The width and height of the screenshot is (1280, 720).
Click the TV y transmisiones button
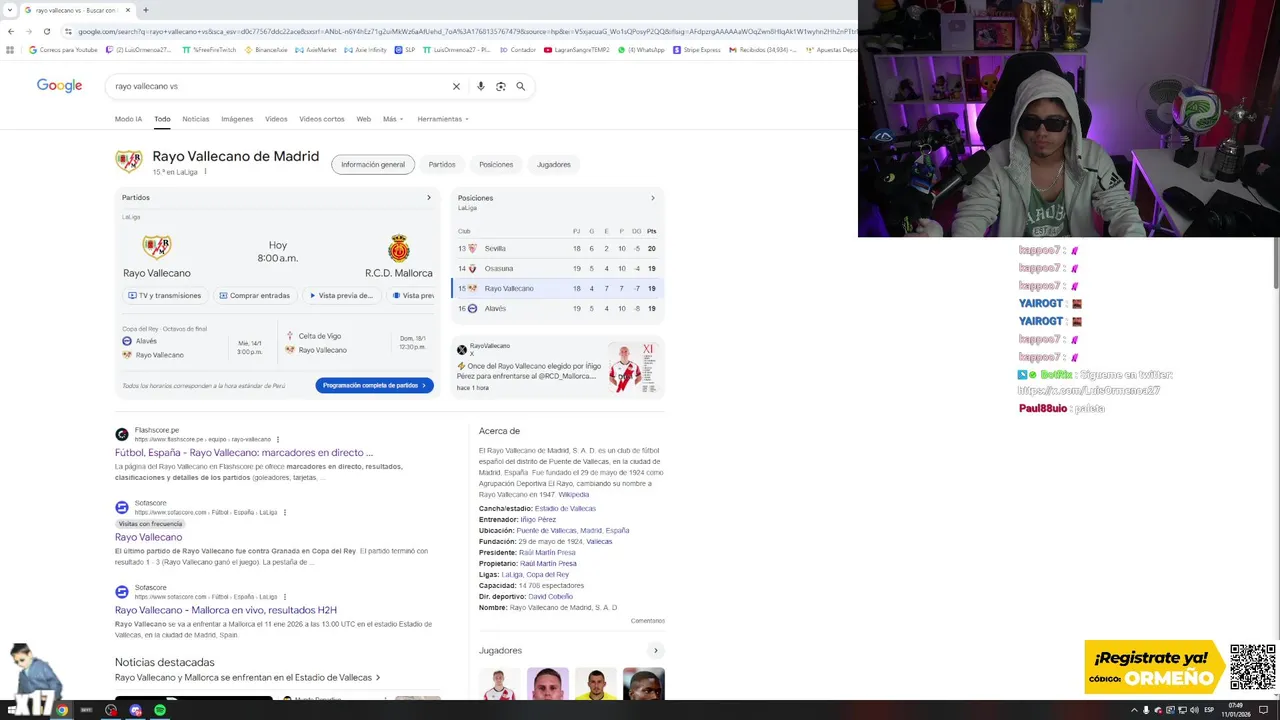coord(165,295)
